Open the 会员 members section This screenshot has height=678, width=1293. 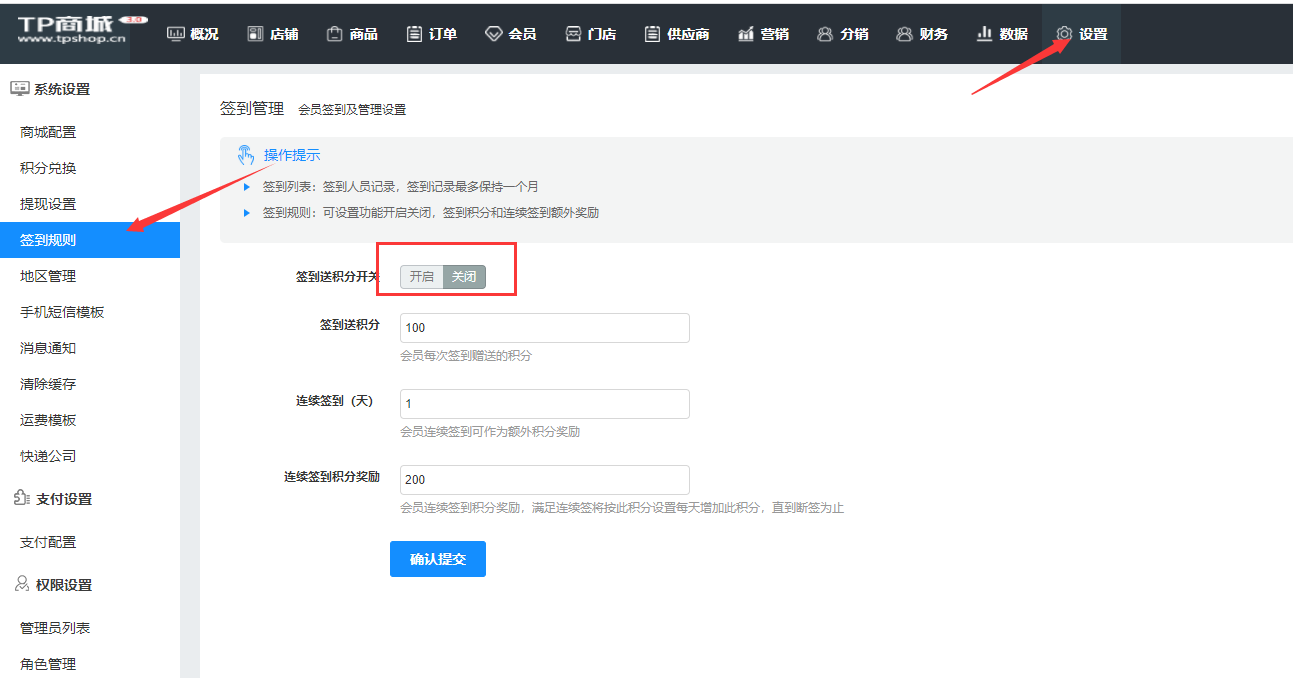point(511,32)
